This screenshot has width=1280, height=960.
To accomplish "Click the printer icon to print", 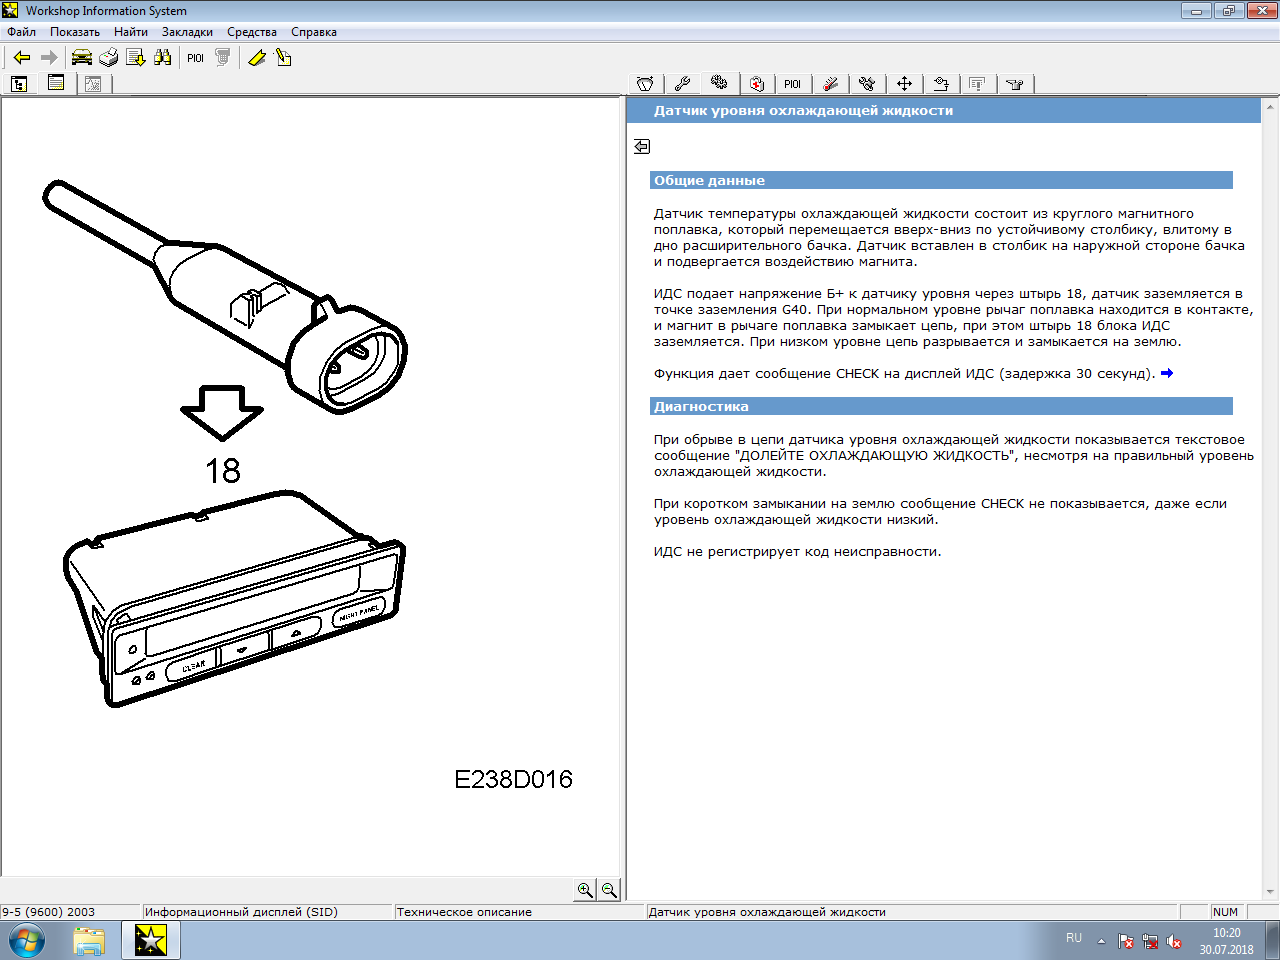I will 109,58.
